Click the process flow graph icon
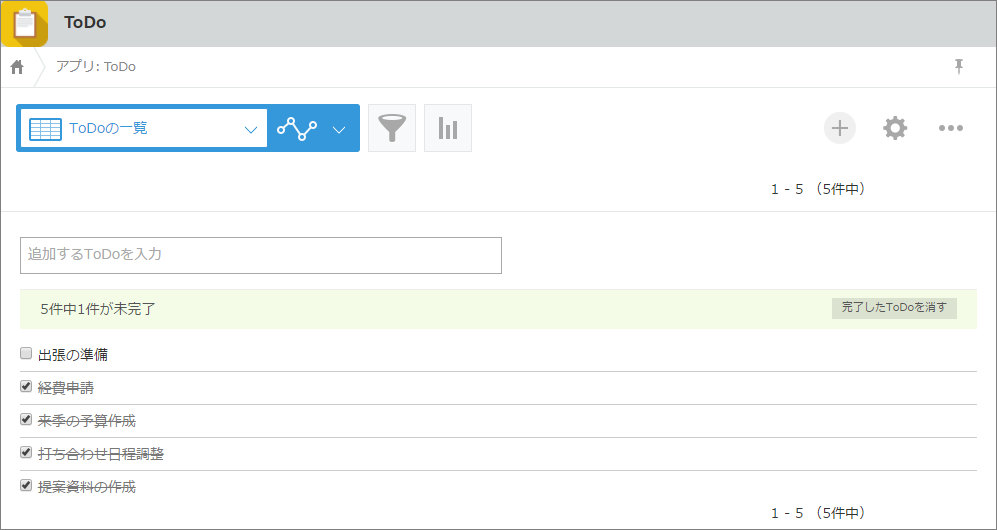997x530 pixels. coord(297,128)
